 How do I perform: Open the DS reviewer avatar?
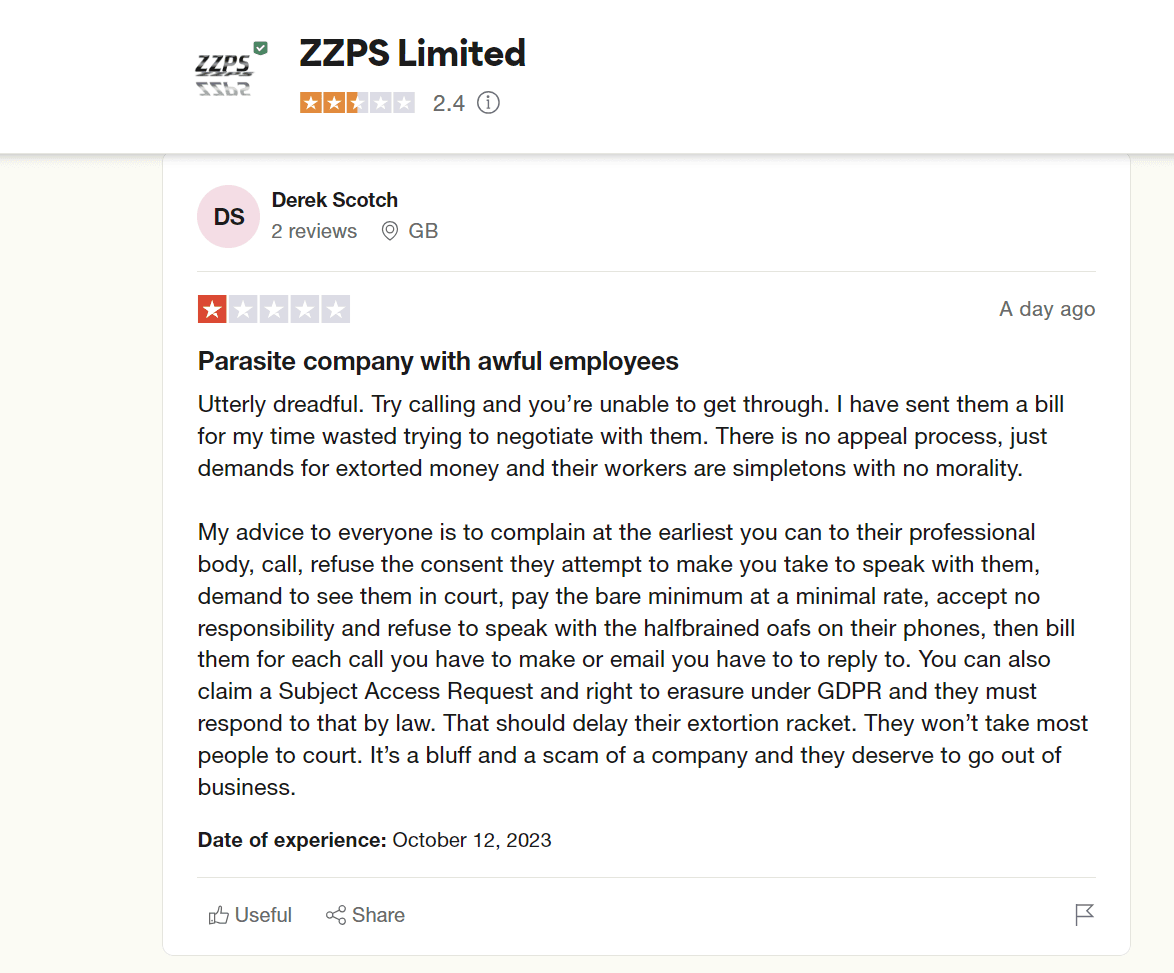pos(229,216)
